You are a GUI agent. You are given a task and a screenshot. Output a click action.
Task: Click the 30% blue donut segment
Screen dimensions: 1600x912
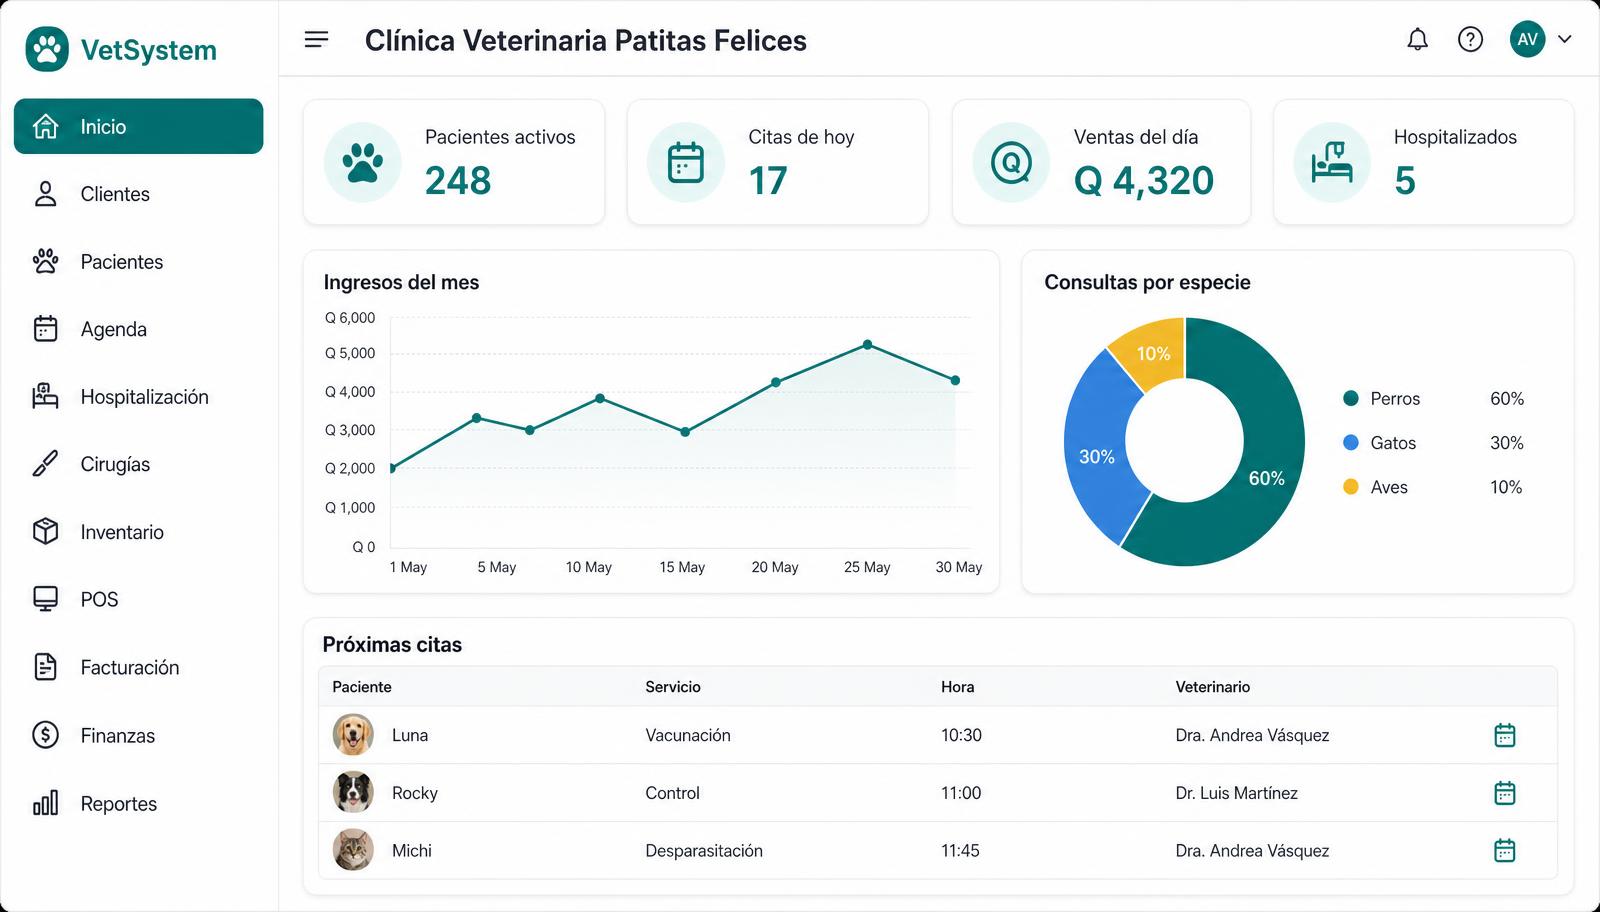coord(1096,456)
